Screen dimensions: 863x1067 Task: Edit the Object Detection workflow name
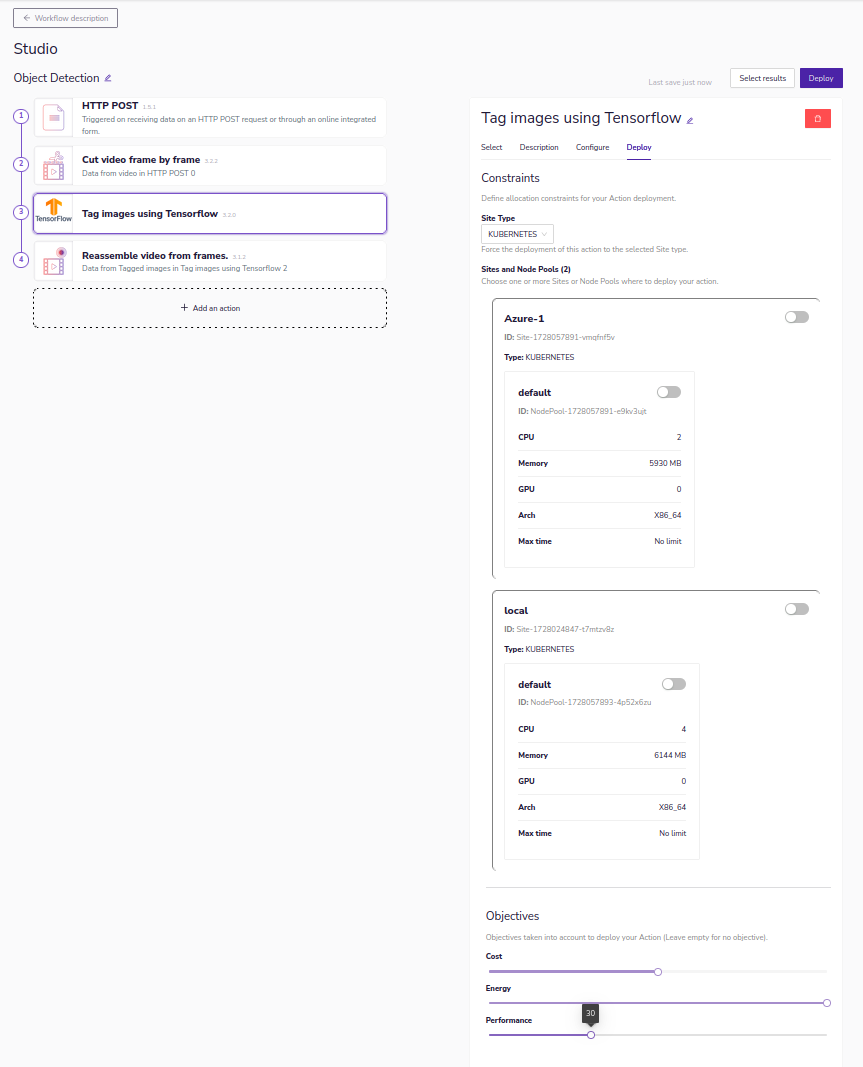point(108,78)
